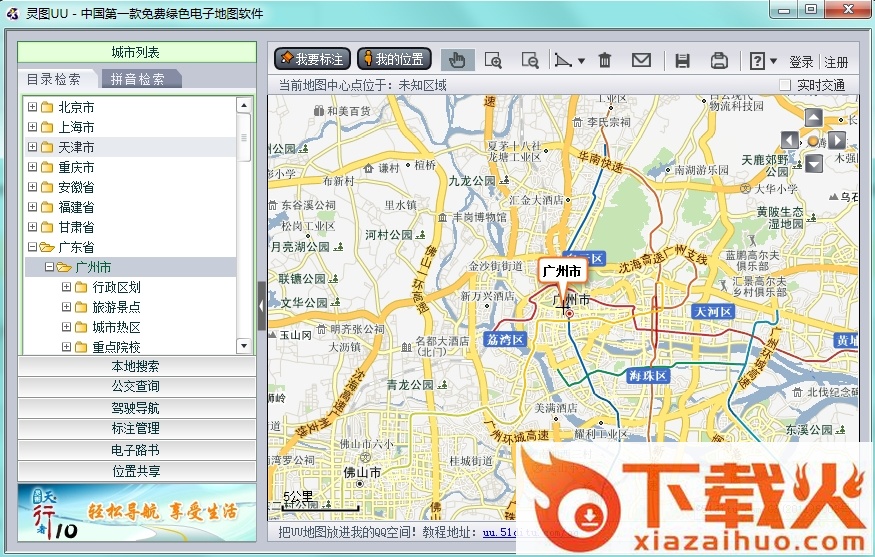Click the 登录 link

(x=801, y=62)
